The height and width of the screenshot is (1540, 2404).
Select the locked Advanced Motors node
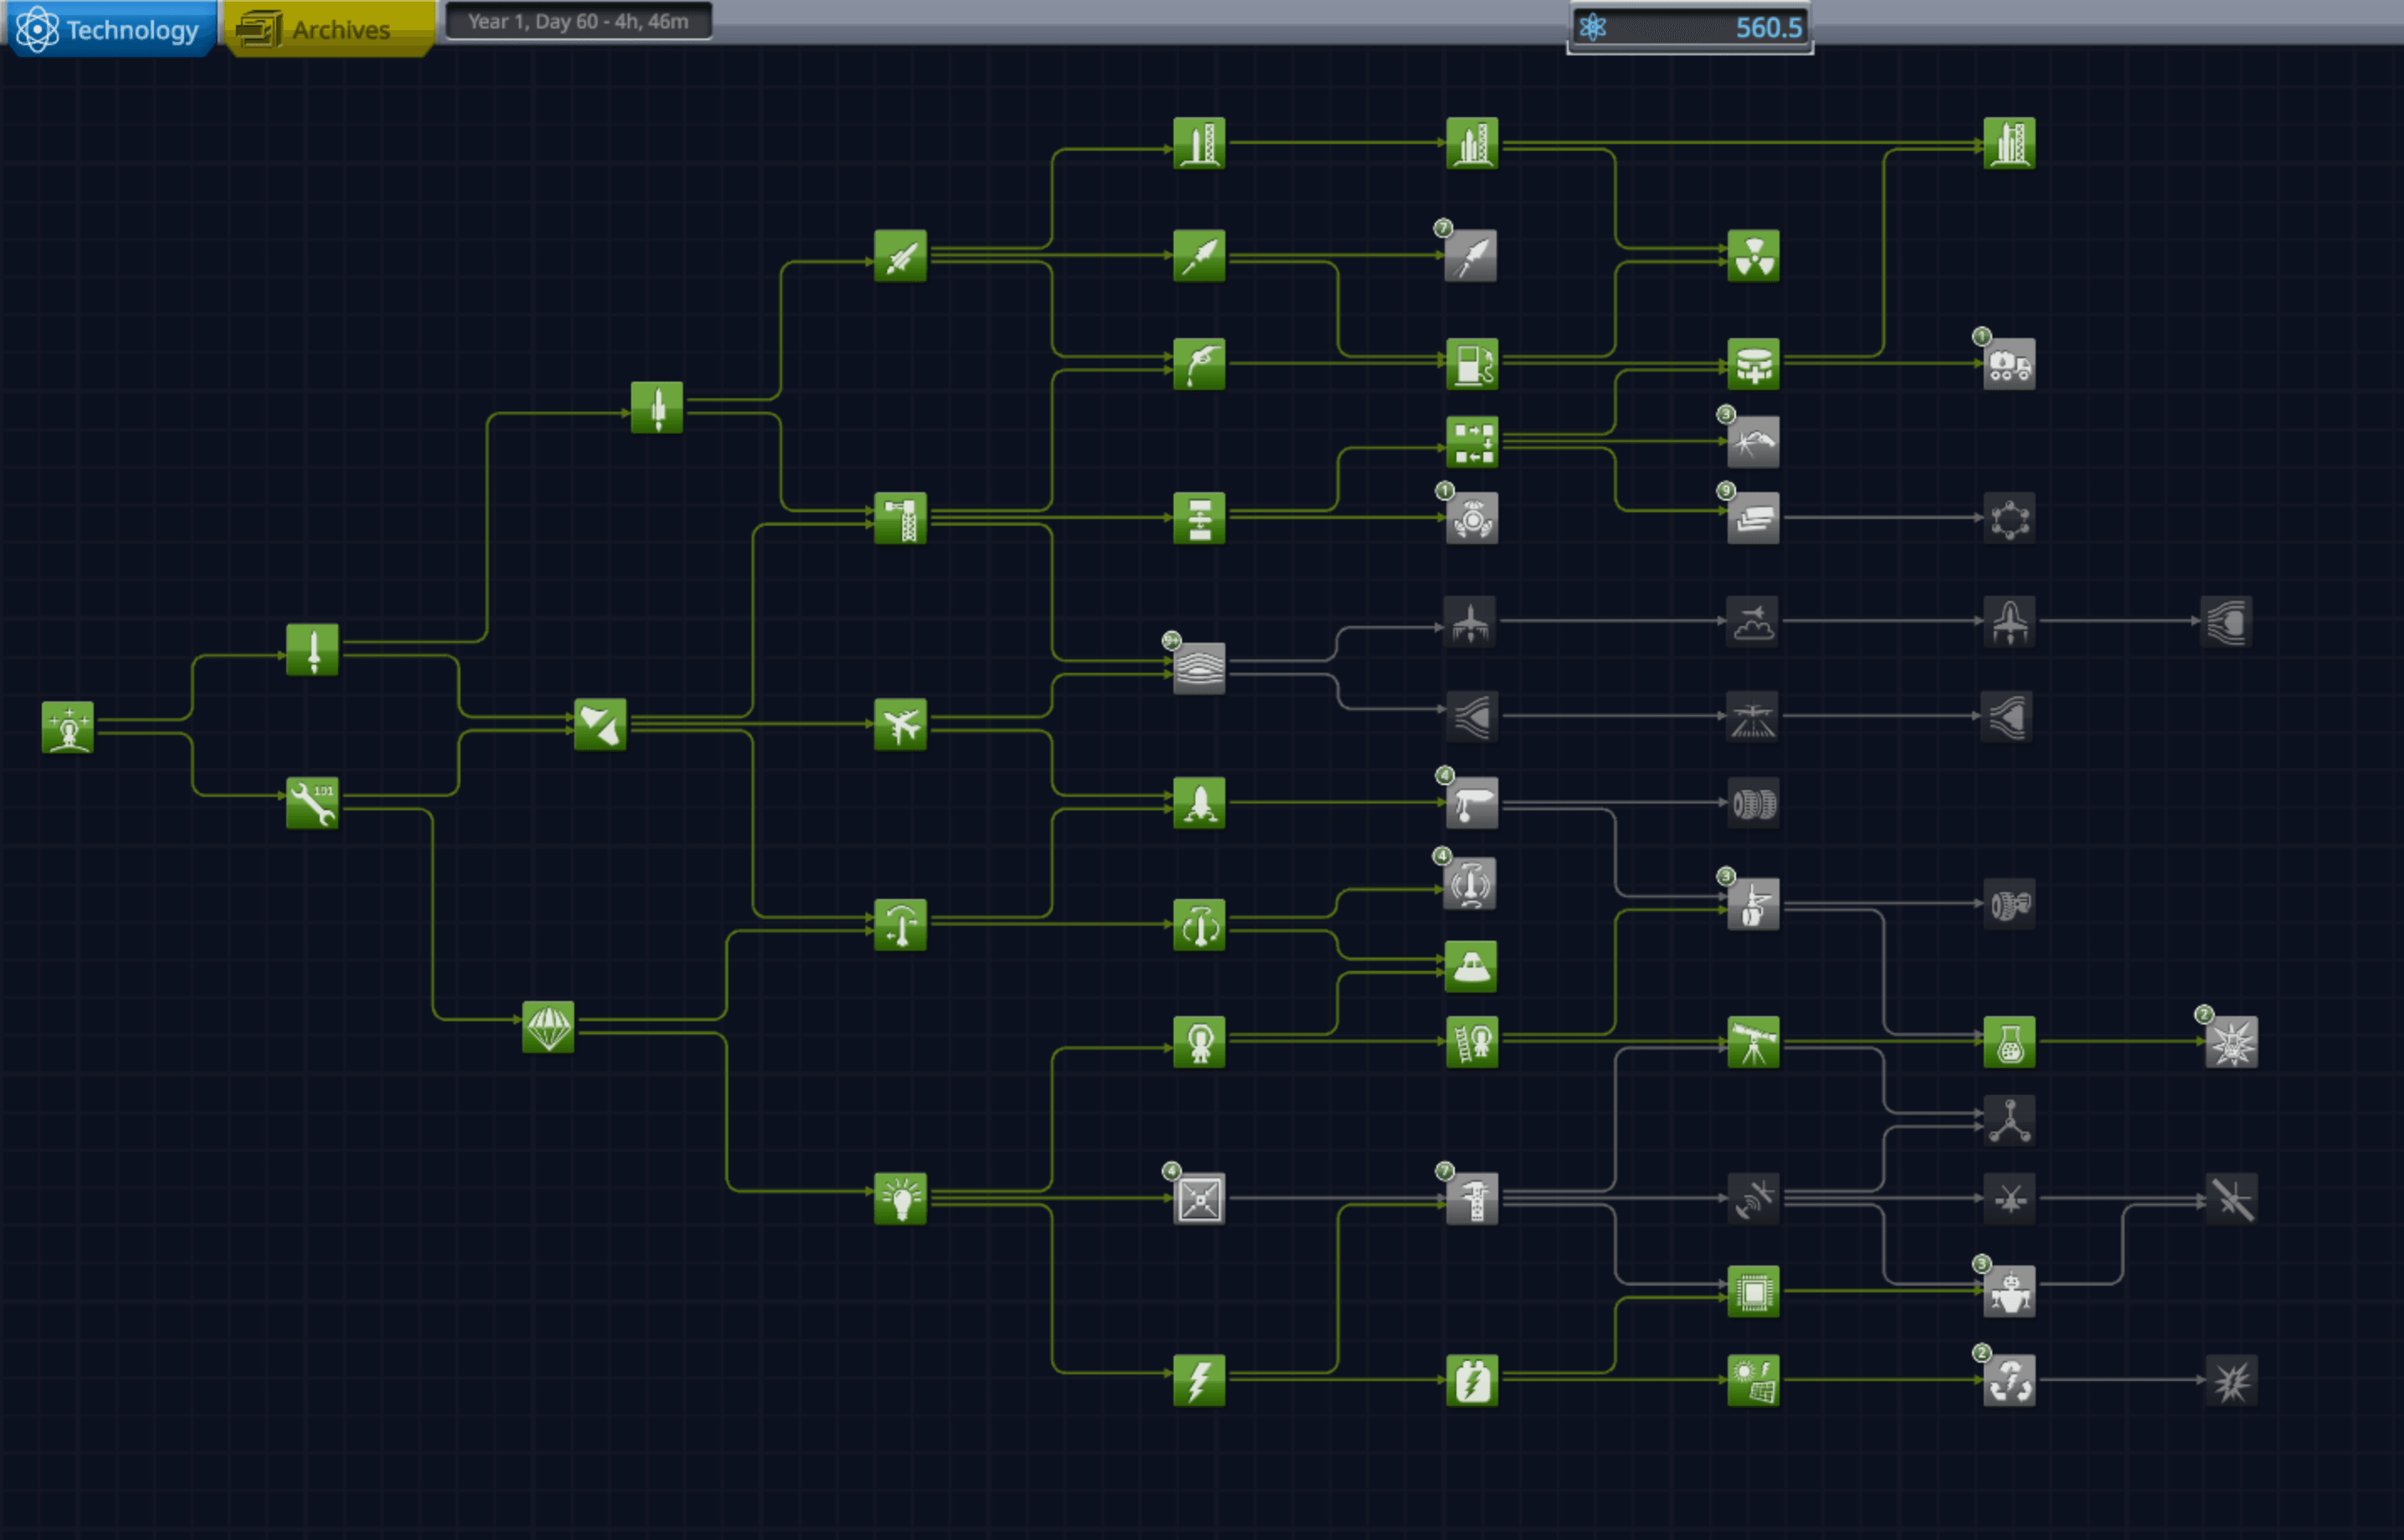[2009, 904]
